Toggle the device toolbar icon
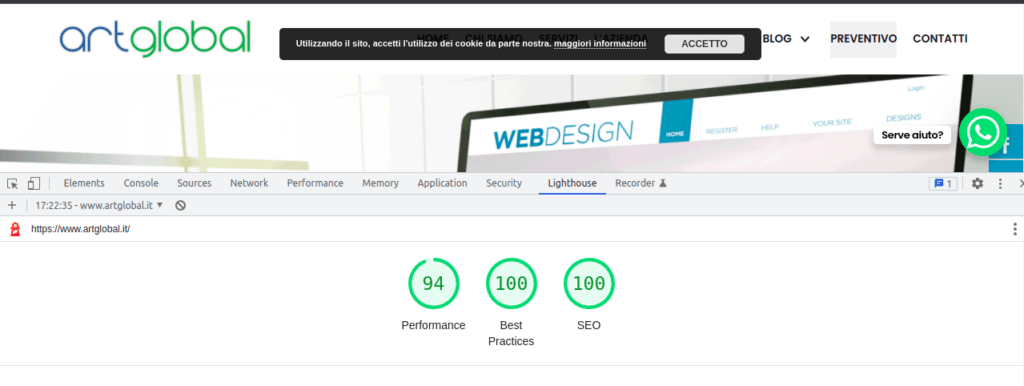The height and width of the screenshot is (386, 1024). 34,184
